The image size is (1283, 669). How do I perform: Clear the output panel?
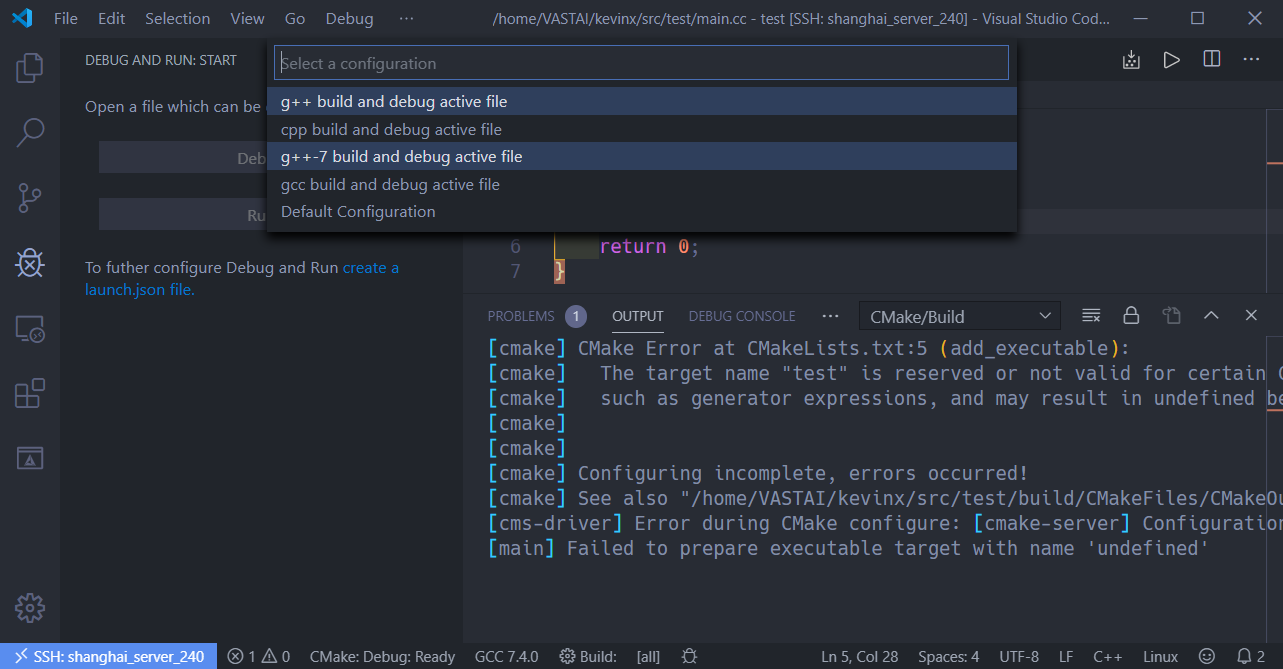click(x=1091, y=316)
